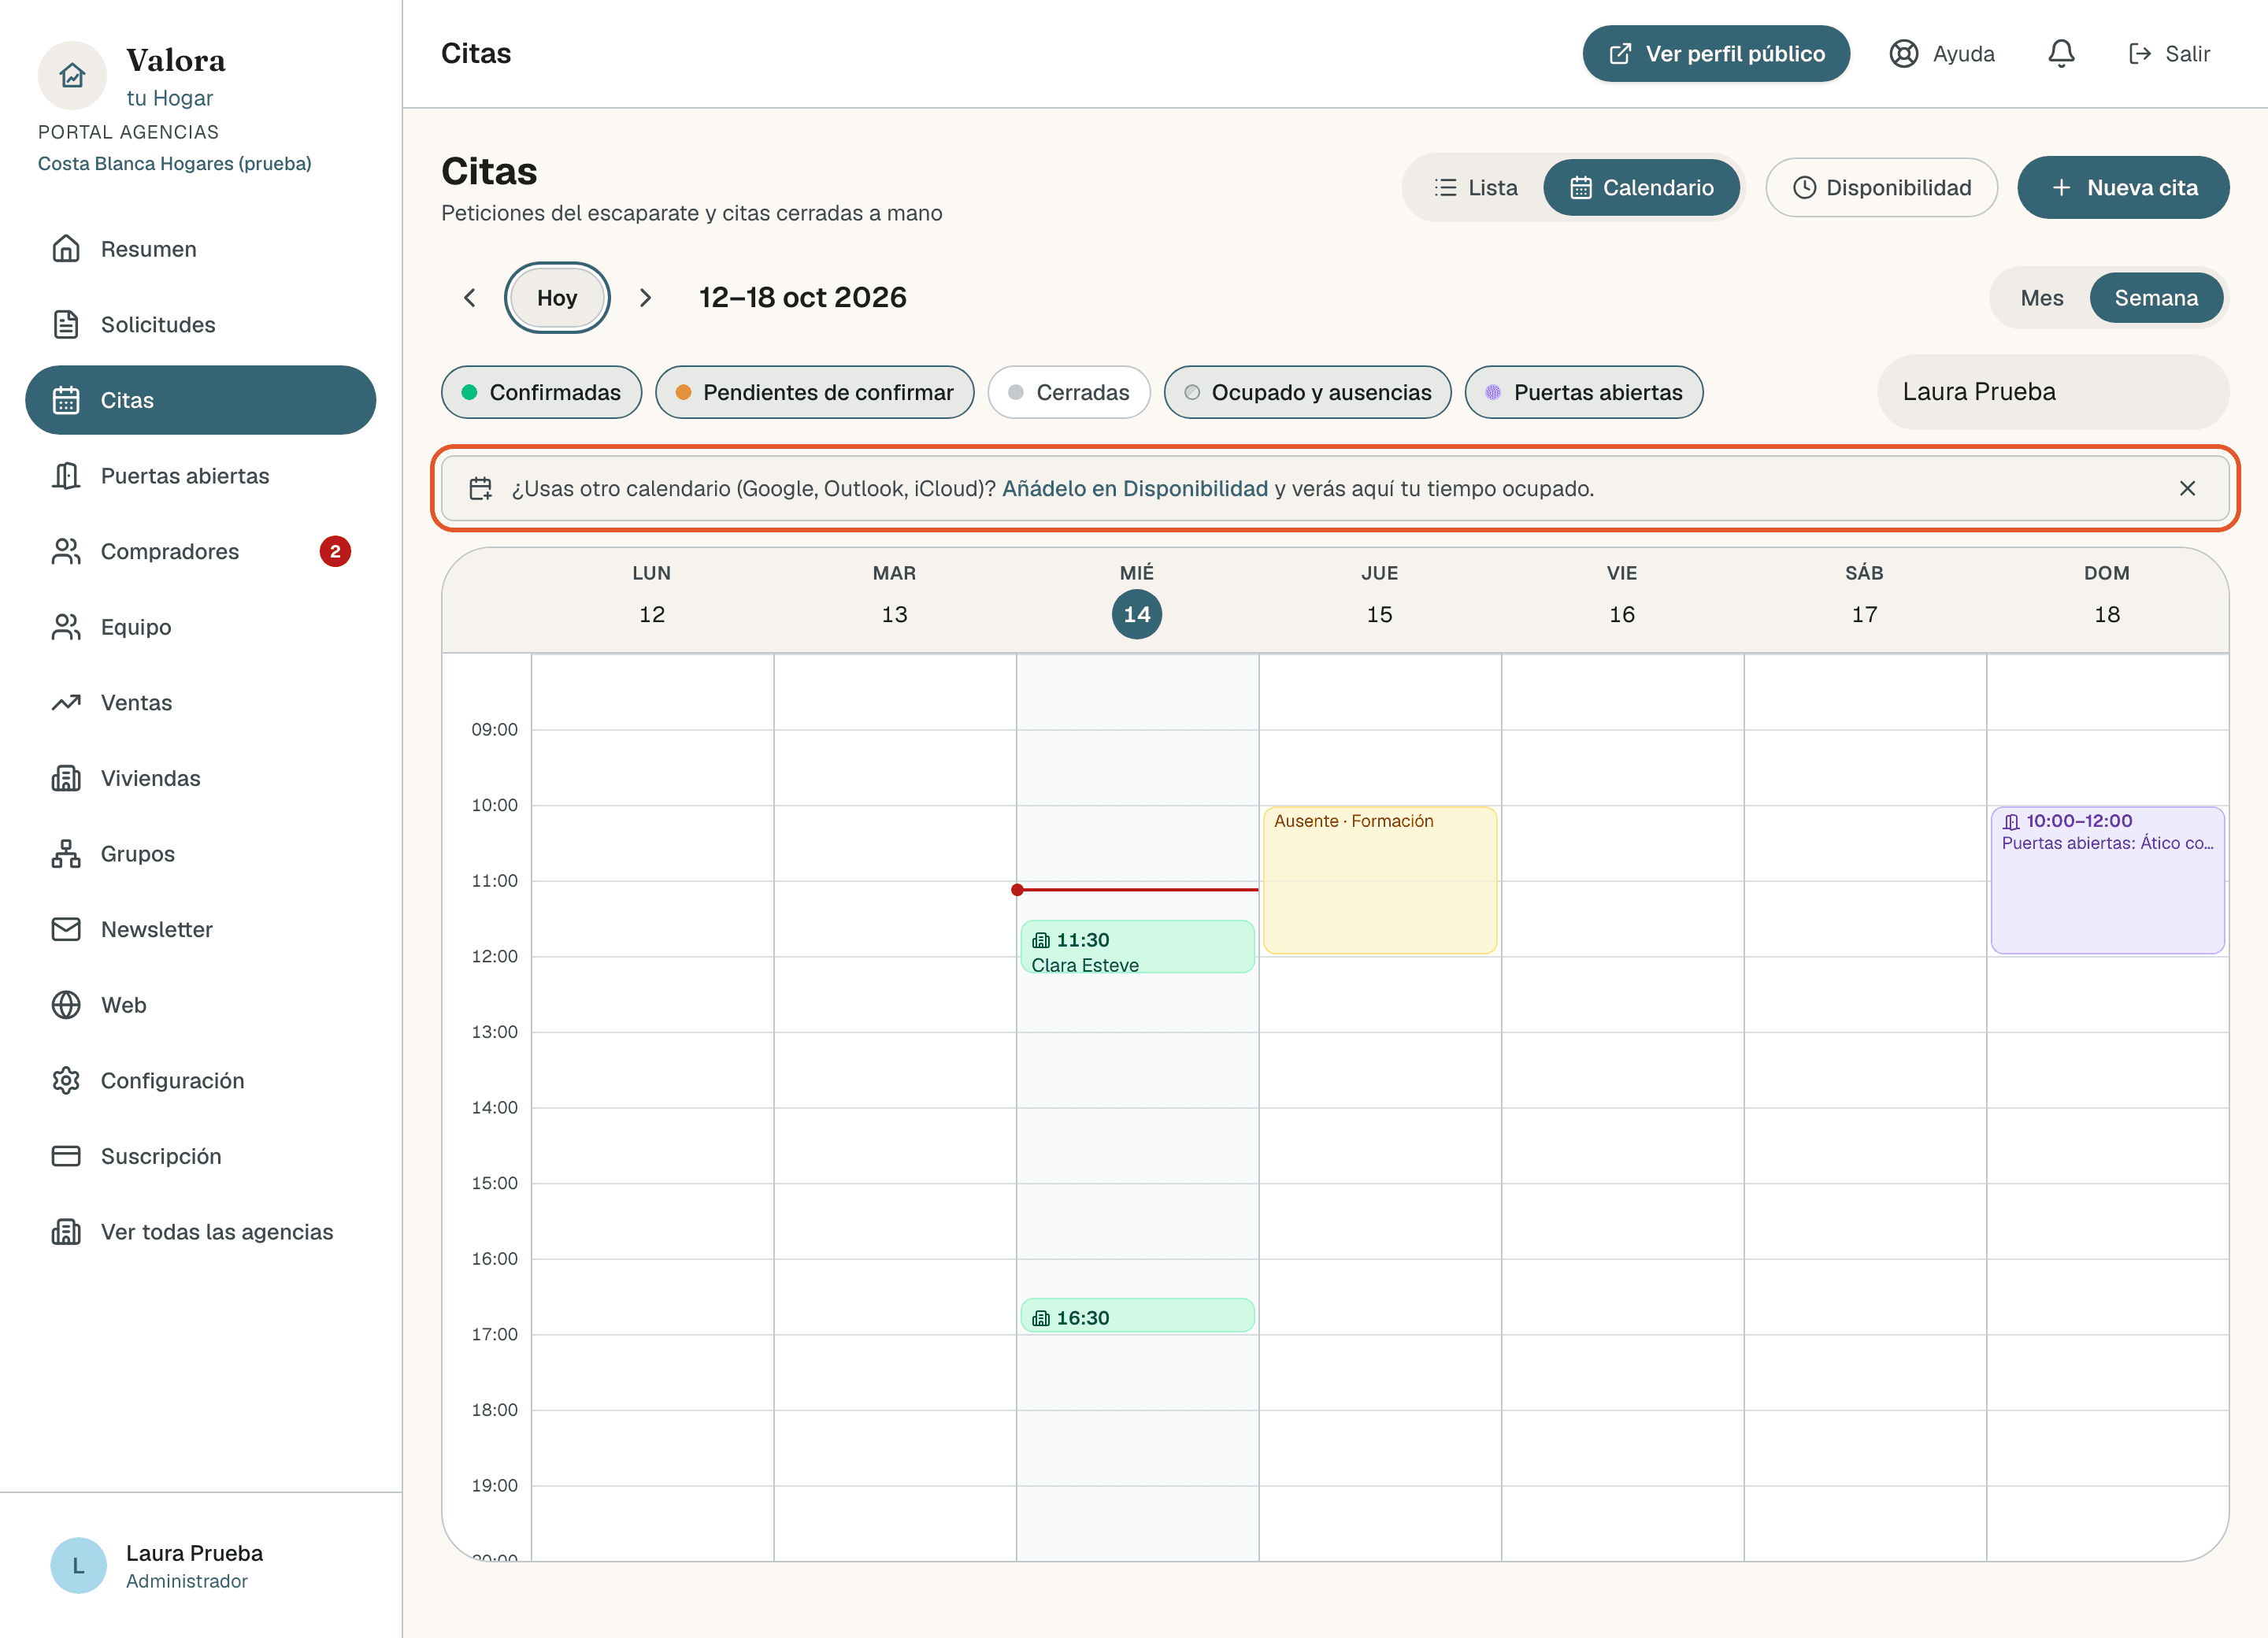Click the Viviendas building icon
The width and height of the screenshot is (2268, 1638).
[x=66, y=779]
